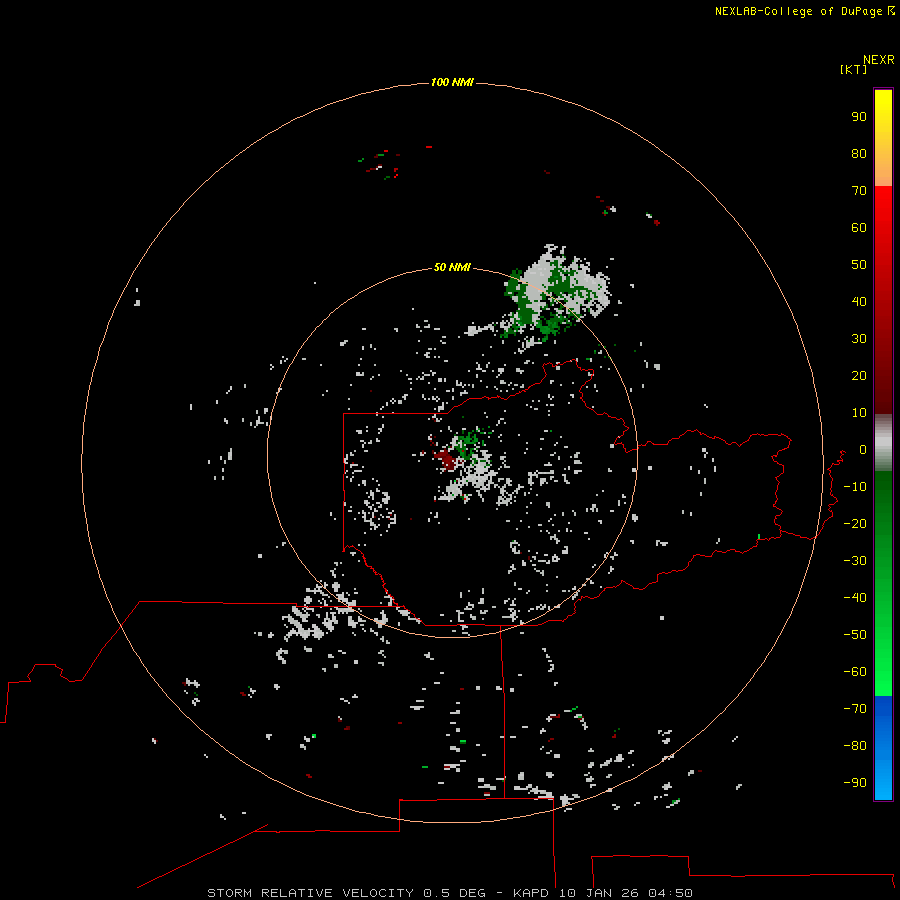Click the 50 value on velocity scale
Image resolution: width=900 pixels, height=900 pixels.
(x=859, y=265)
